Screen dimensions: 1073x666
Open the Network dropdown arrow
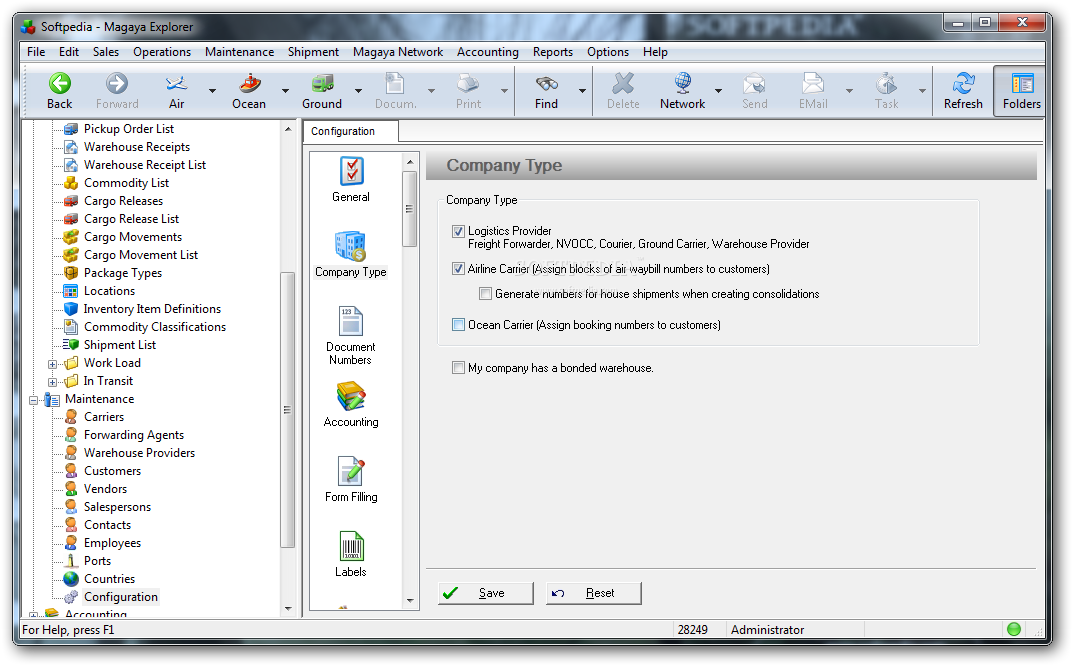point(719,91)
